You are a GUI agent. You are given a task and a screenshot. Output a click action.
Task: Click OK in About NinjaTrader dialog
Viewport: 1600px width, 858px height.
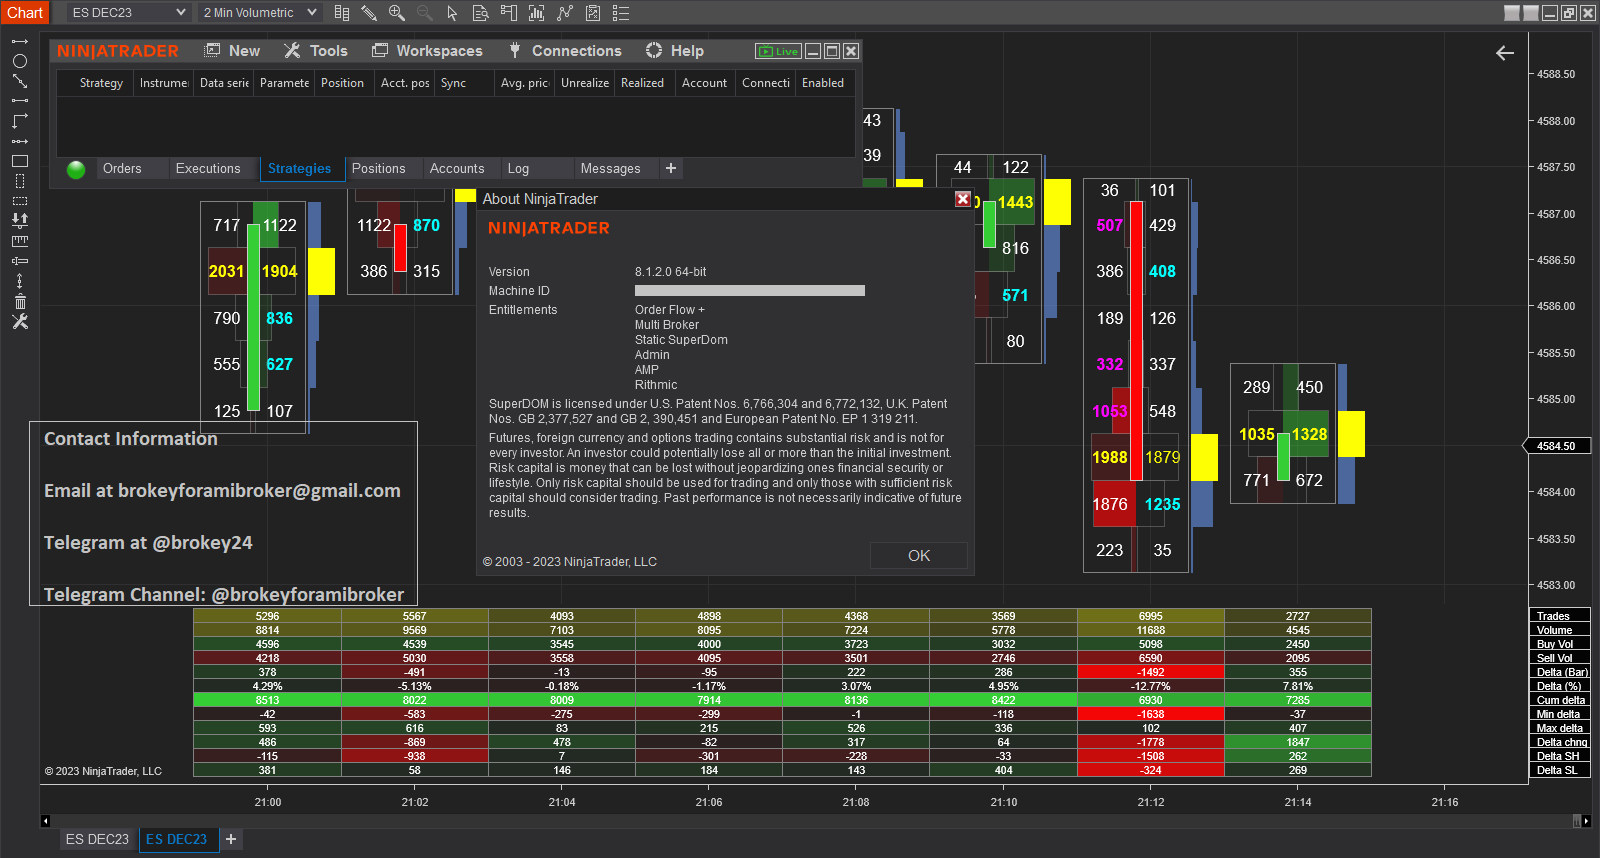click(x=919, y=556)
